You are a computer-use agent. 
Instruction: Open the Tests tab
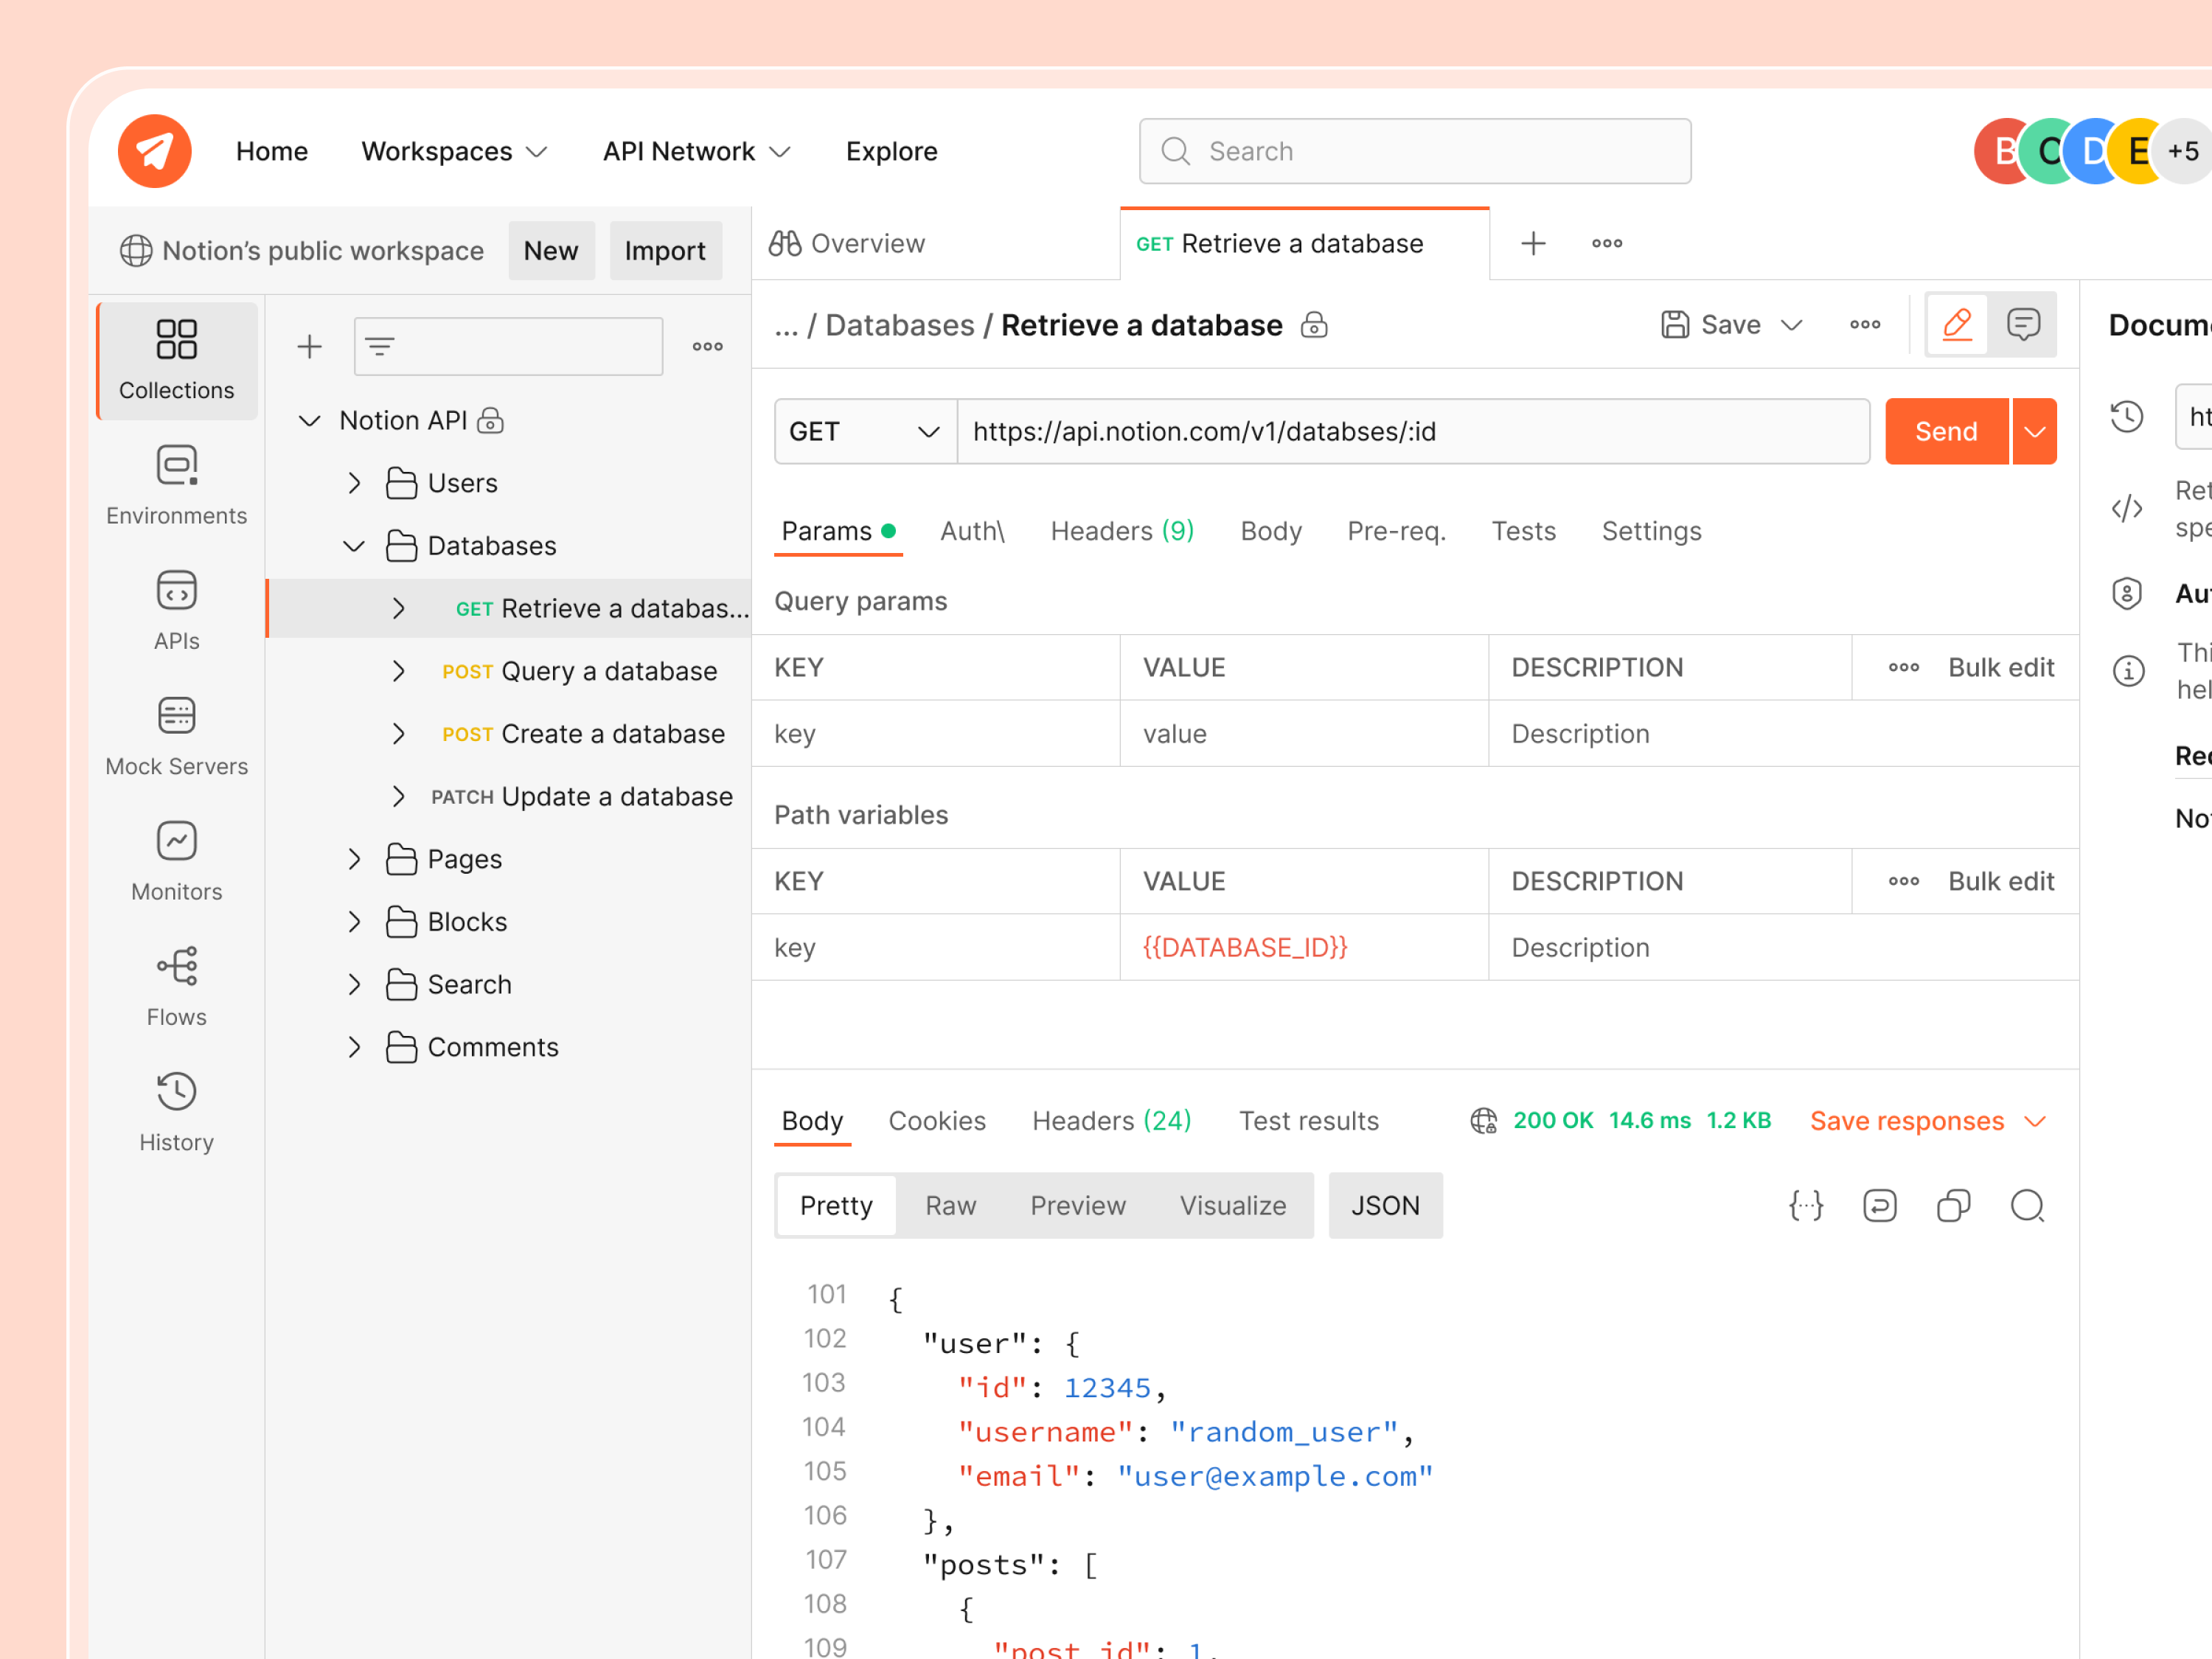1523,531
